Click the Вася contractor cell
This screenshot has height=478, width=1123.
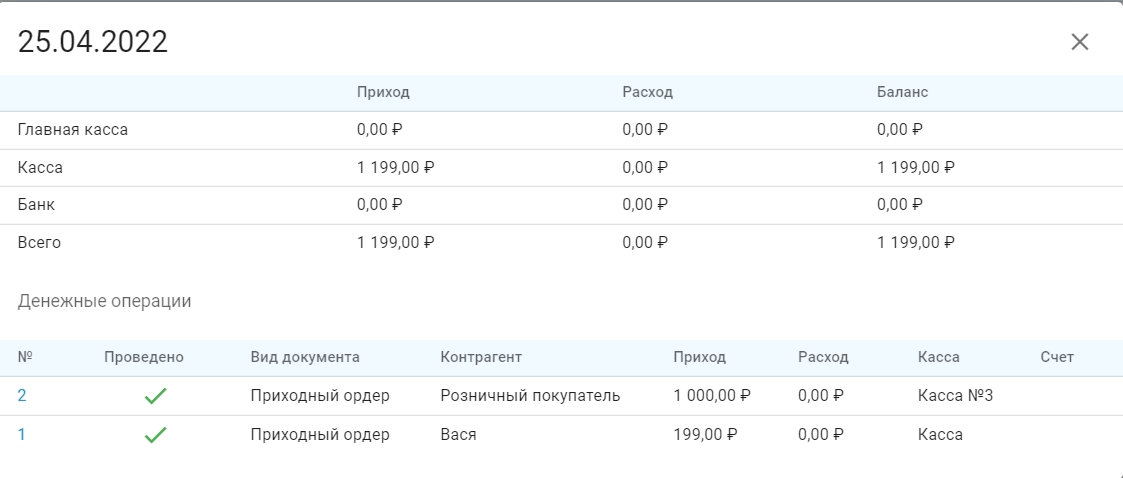(458, 434)
